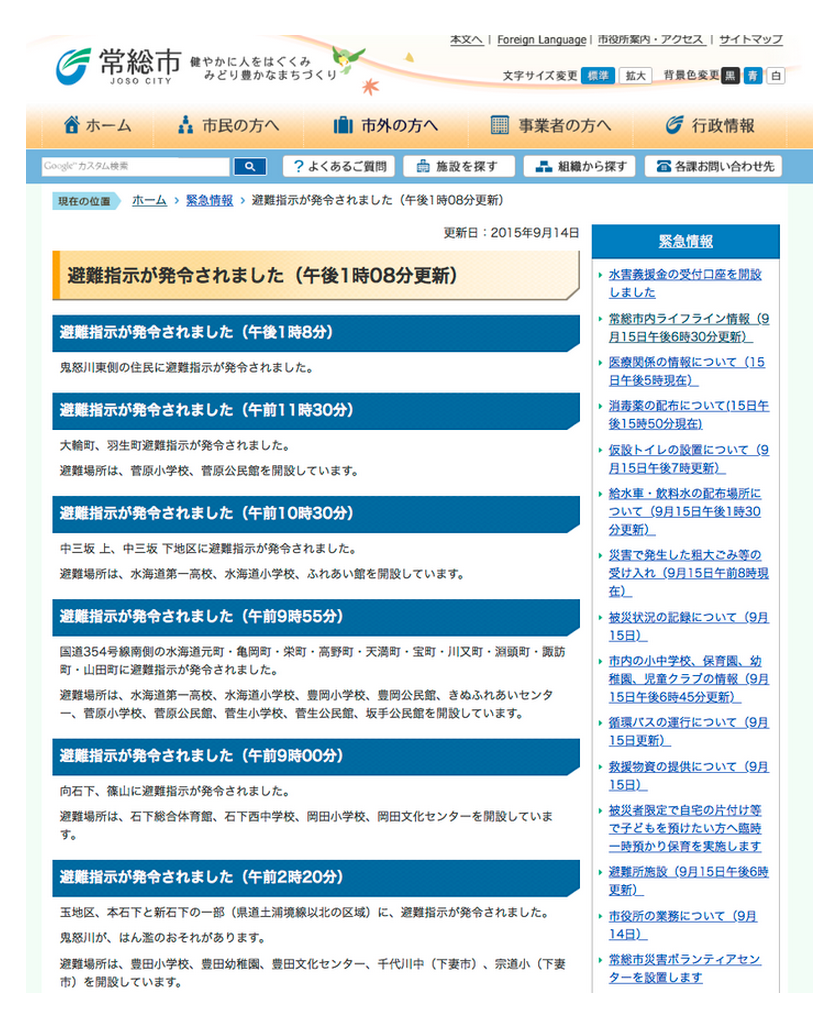Open 消毒薬の配布について link
834x1013 pixels.
tap(689, 415)
